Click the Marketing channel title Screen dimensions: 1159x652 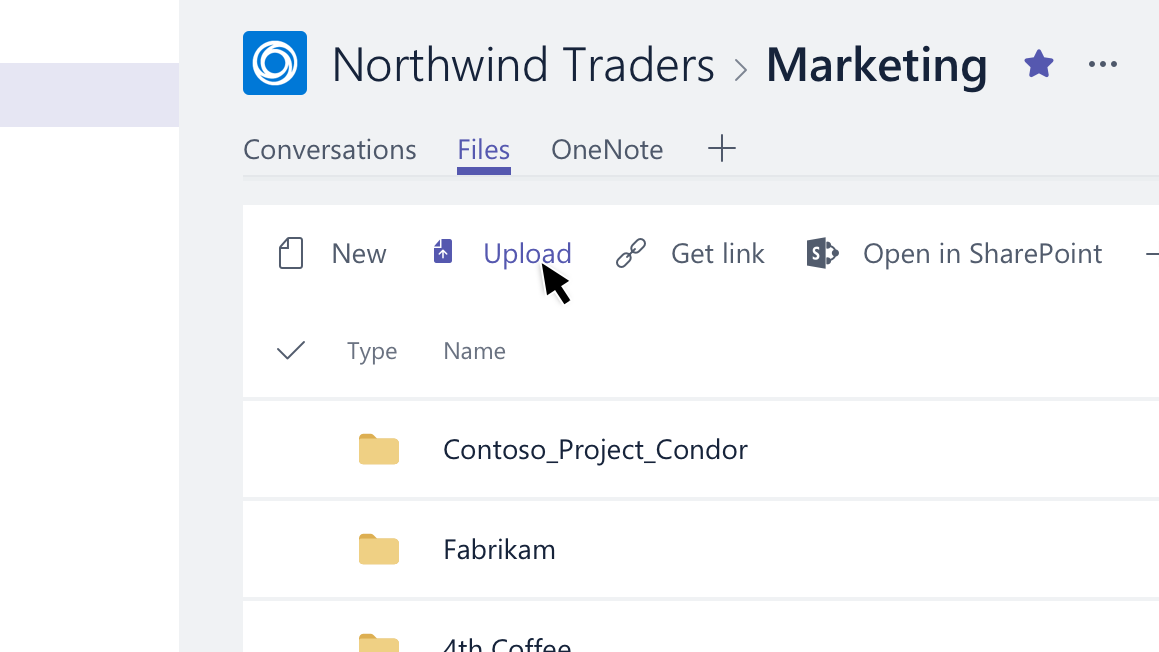click(x=877, y=65)
